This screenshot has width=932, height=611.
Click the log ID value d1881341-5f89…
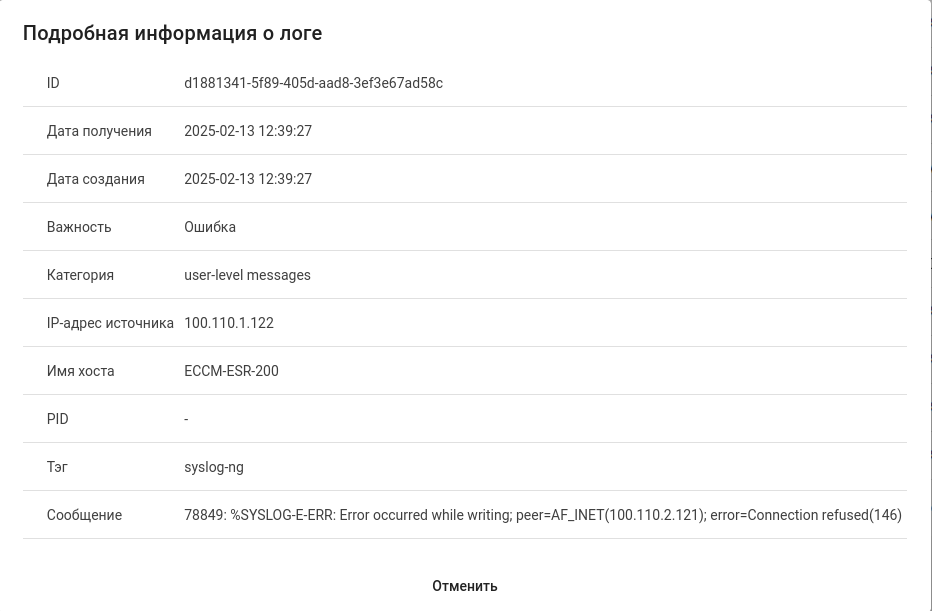[x=313, y=83]
